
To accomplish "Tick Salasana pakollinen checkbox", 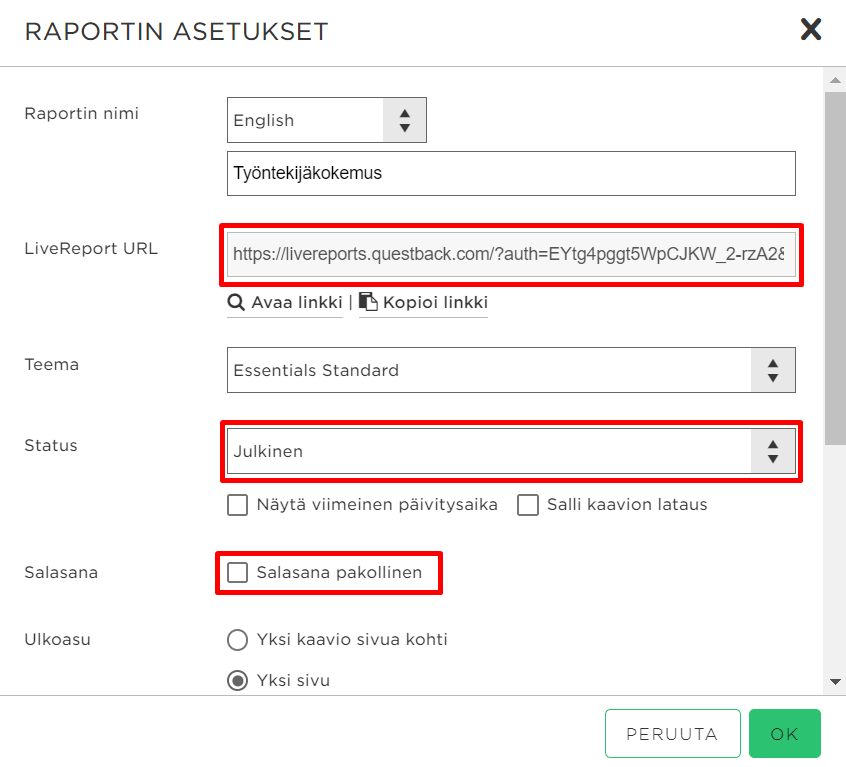I will [237, 572].
